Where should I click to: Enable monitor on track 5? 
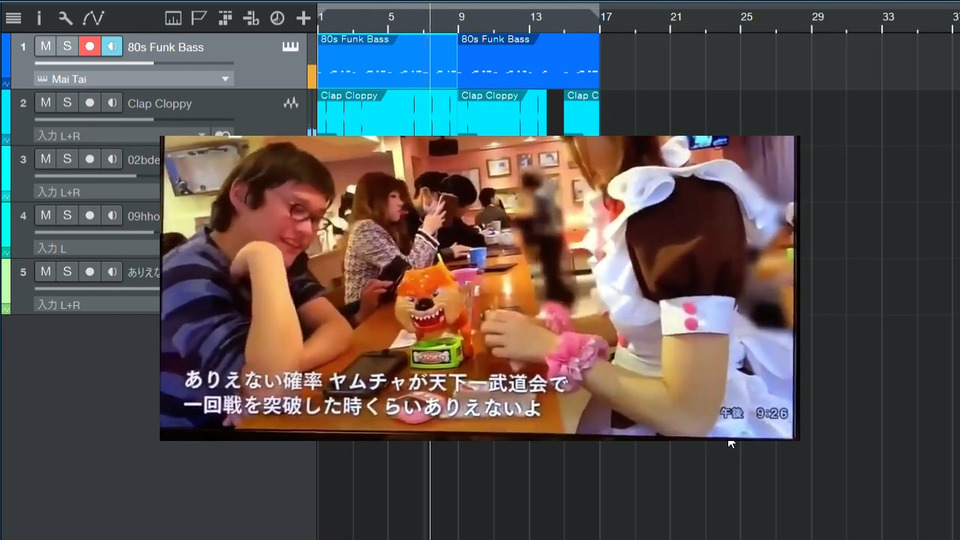point(111,272)
